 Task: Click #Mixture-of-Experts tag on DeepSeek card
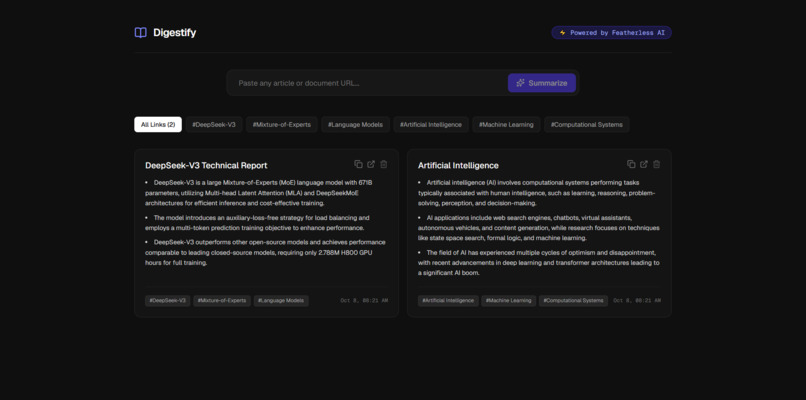point(222,301)
